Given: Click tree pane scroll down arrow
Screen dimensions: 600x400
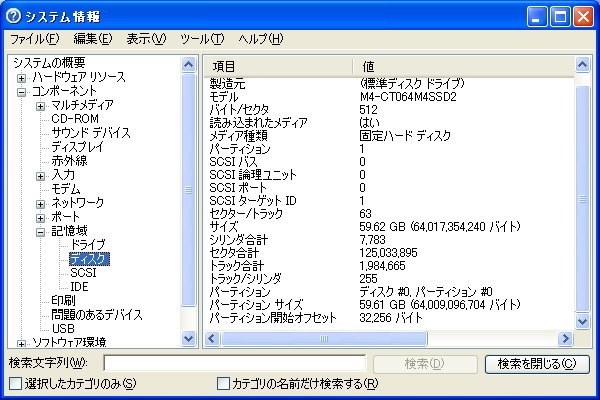Looking at the screenshot, I should click(188, 338).
